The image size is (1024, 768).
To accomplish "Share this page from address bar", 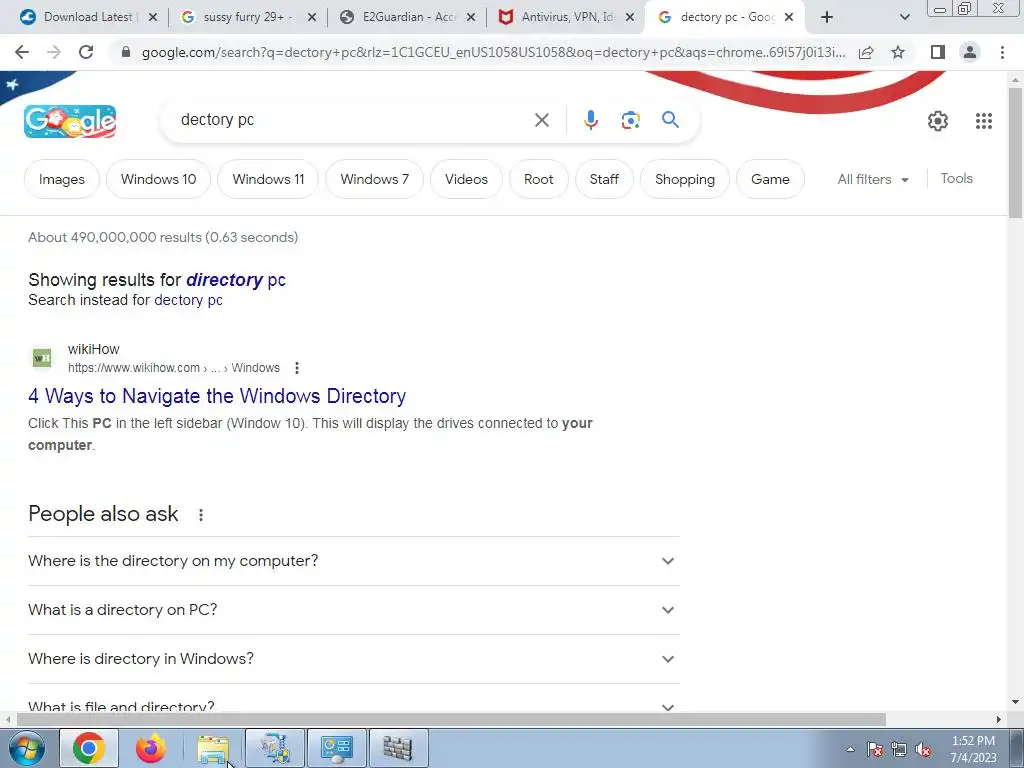I will click(866, 52).
